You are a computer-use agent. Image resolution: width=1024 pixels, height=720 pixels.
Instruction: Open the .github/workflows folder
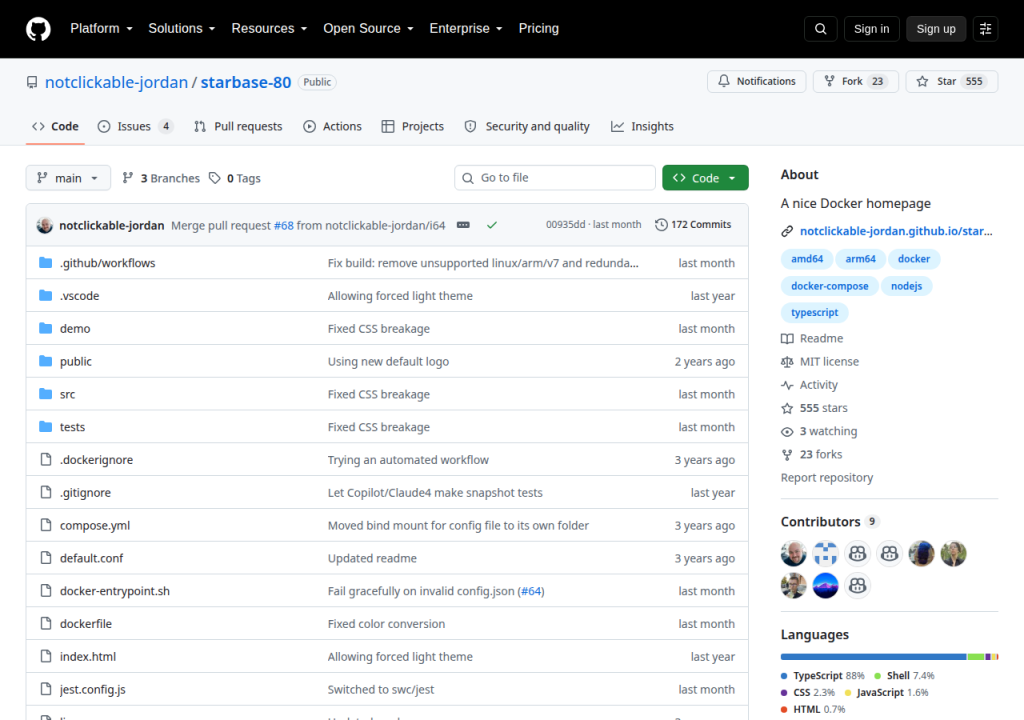(x=108, y=263)
